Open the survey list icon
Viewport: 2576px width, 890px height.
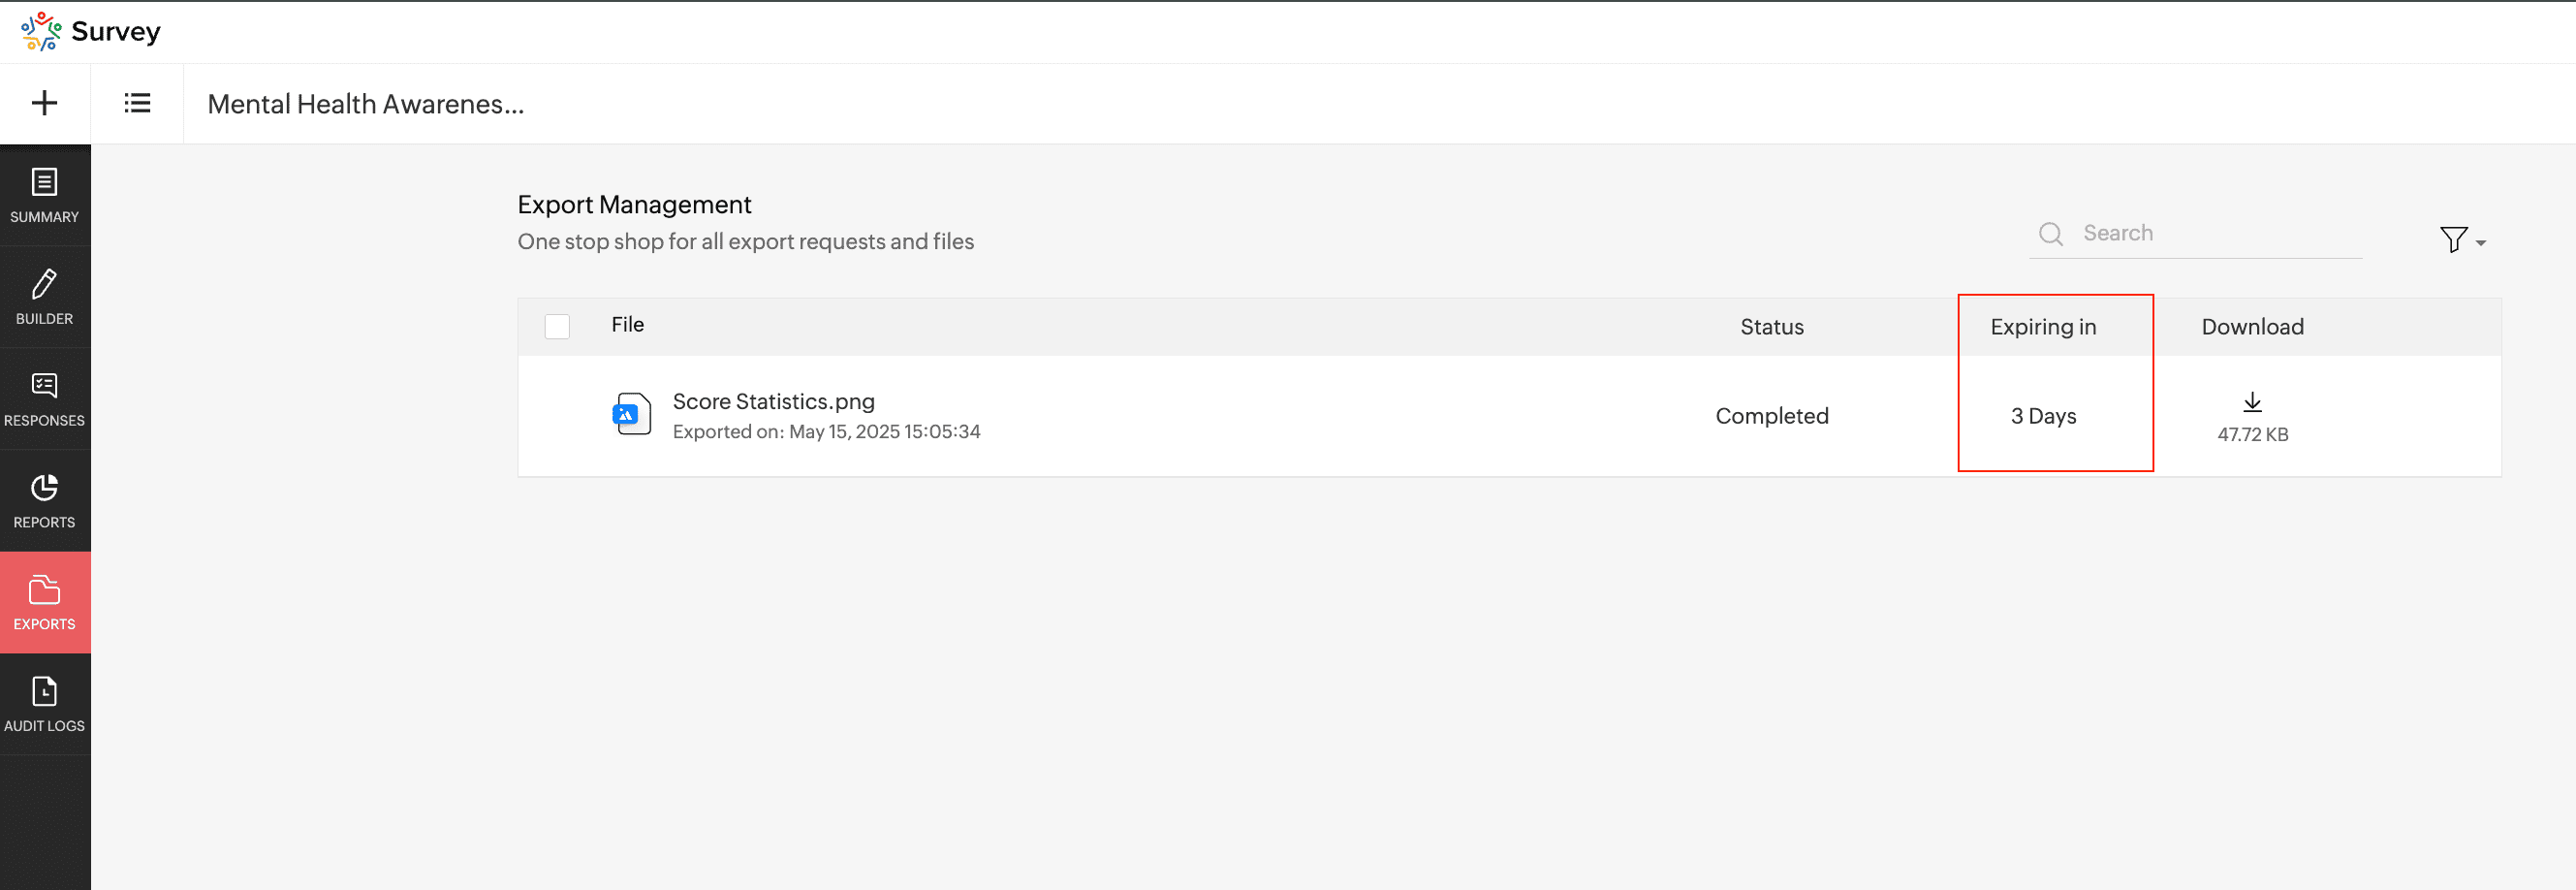tap(137, 103)
